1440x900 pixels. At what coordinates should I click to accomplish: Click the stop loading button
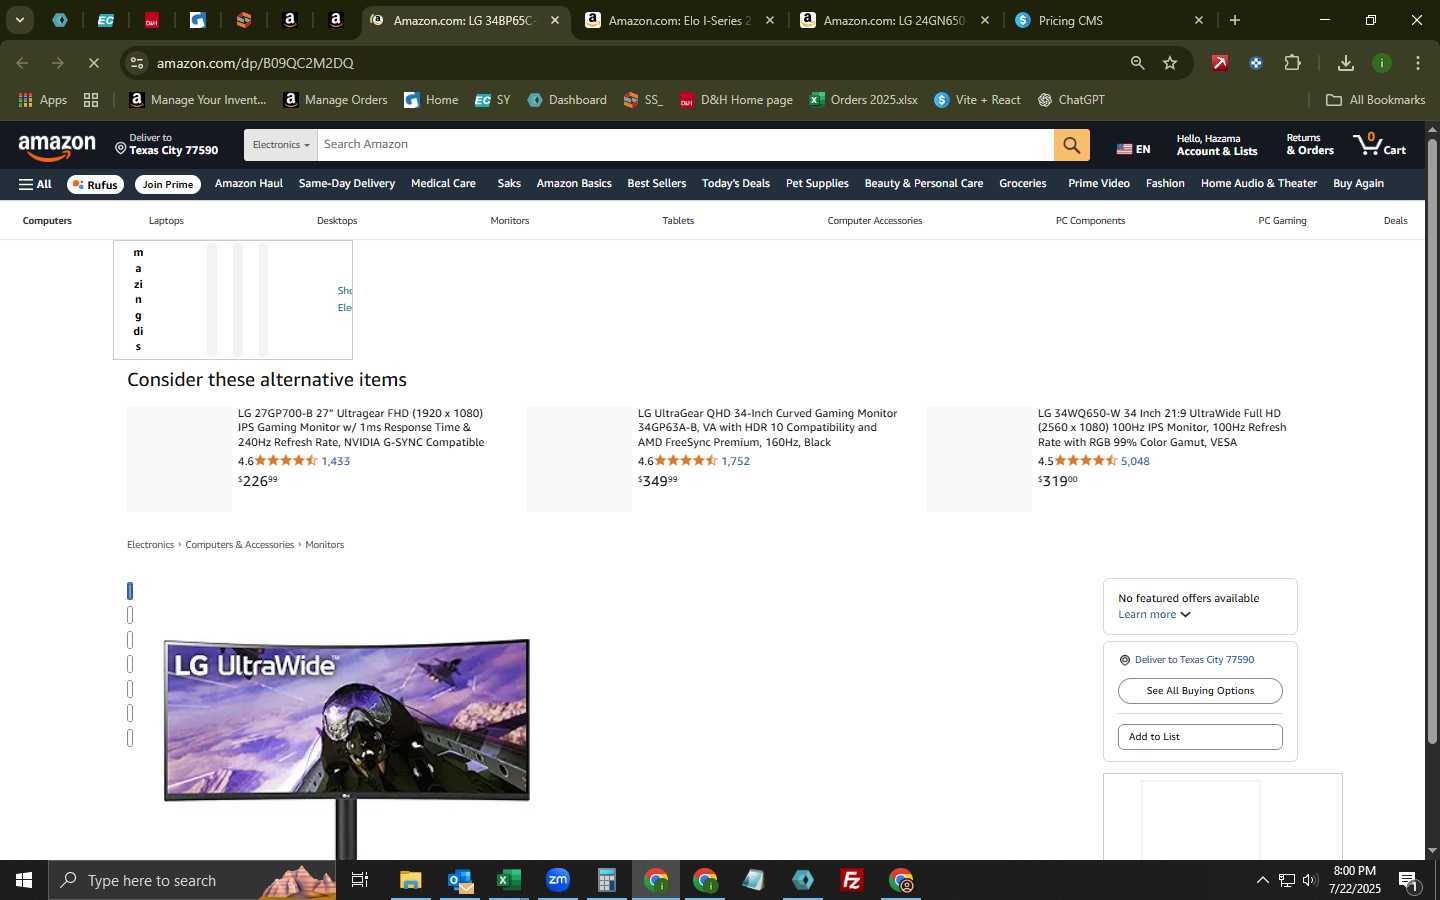(93, 63)
